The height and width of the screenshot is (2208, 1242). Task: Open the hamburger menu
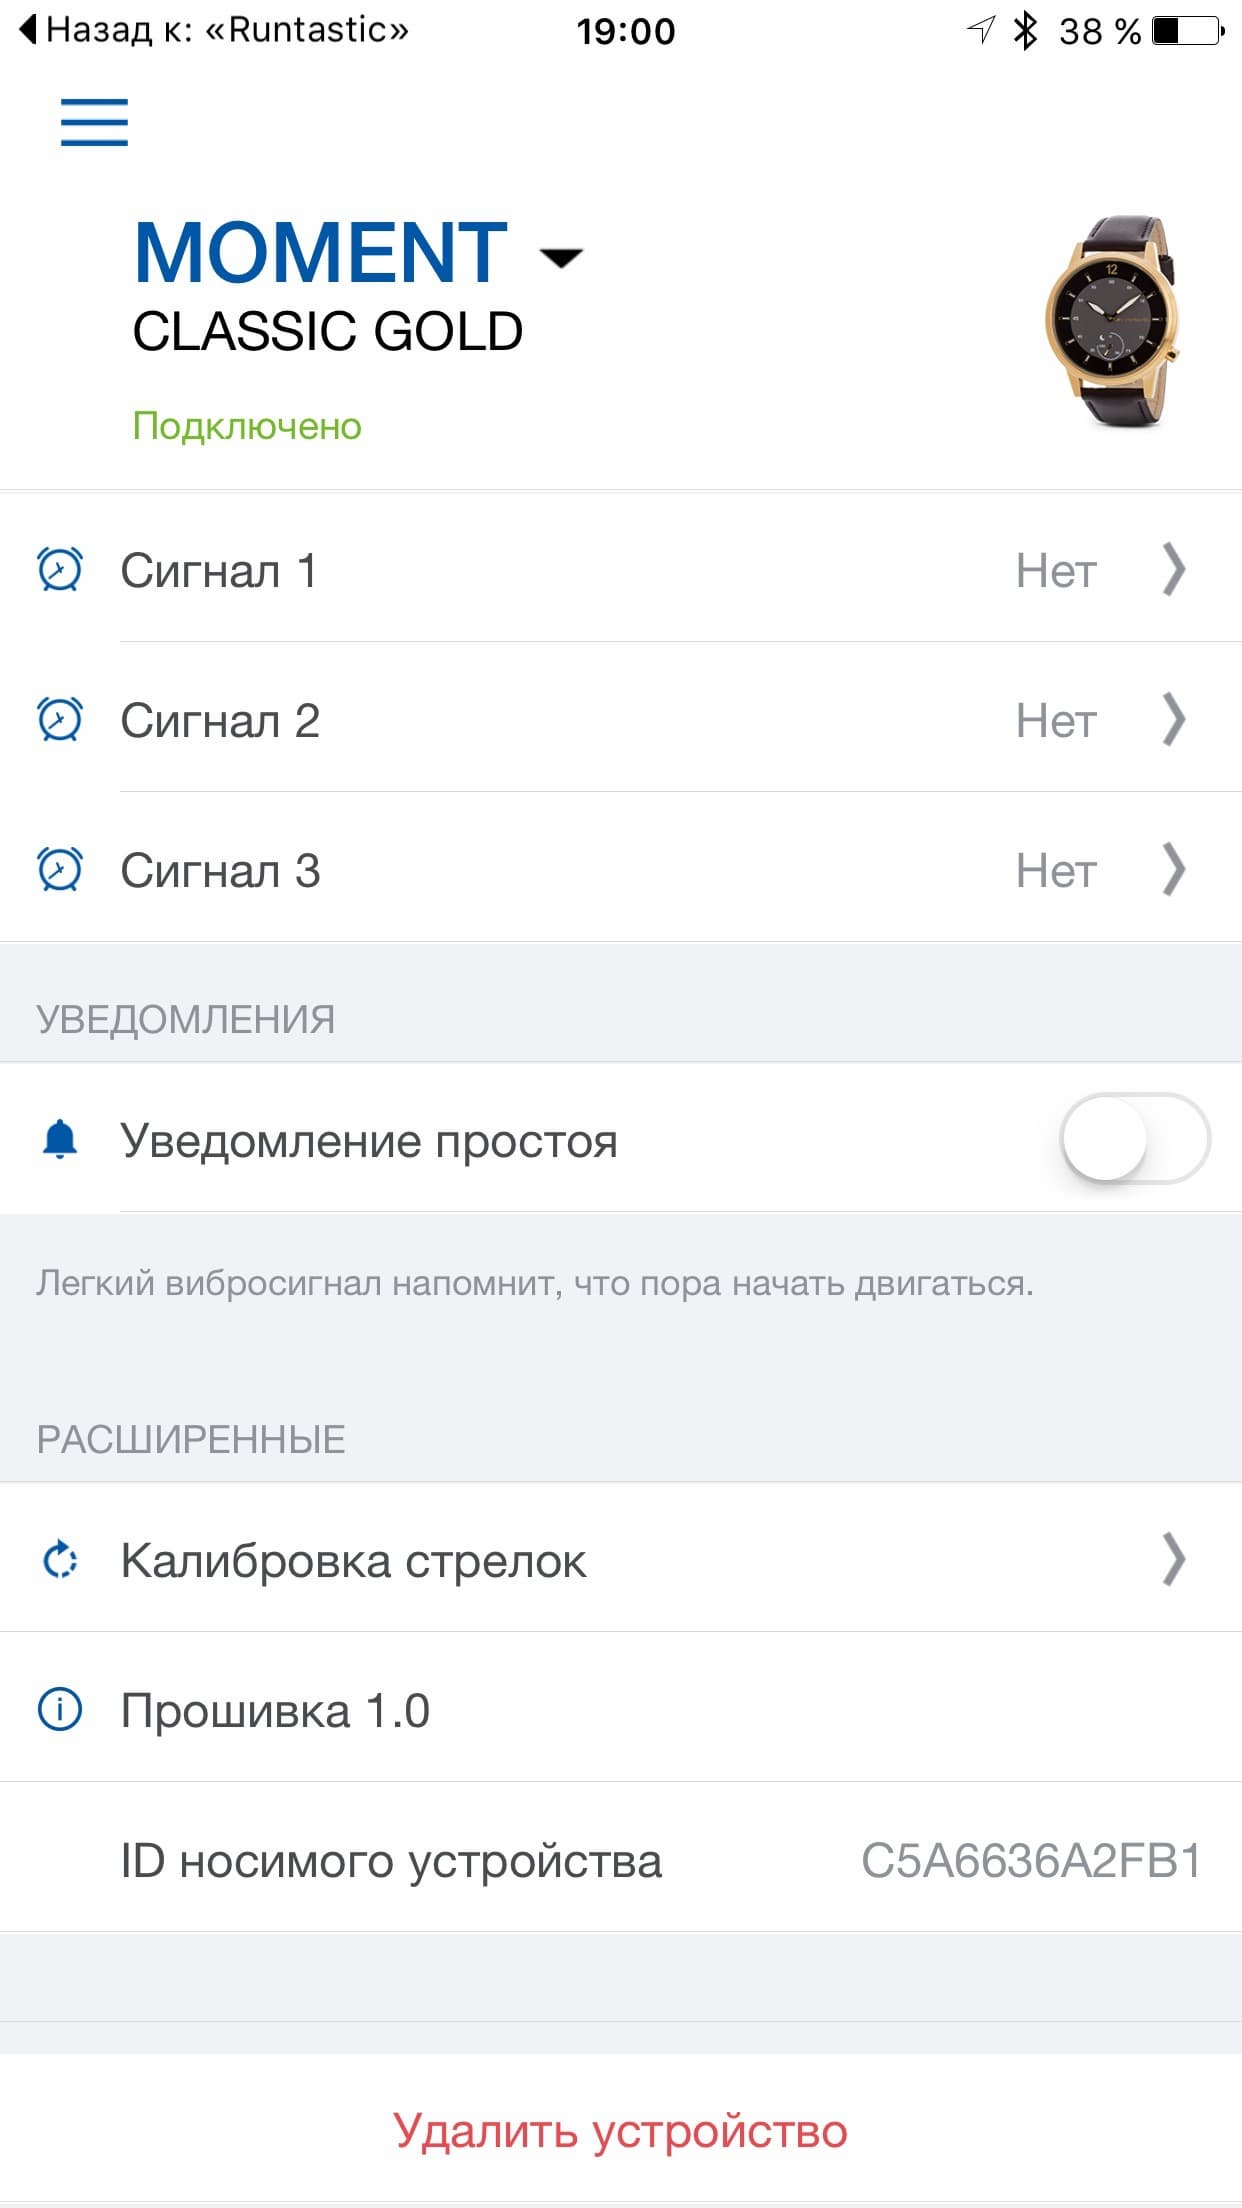(94, 123)
